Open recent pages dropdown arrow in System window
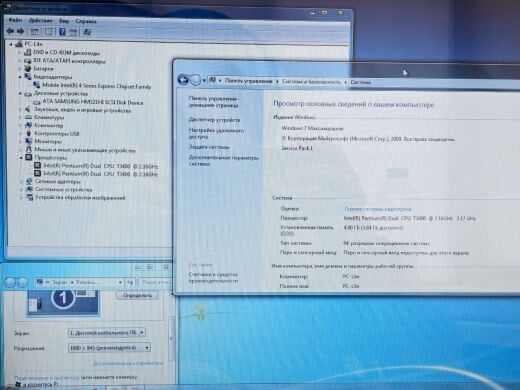Screen dimensions: 520x390 204,81
